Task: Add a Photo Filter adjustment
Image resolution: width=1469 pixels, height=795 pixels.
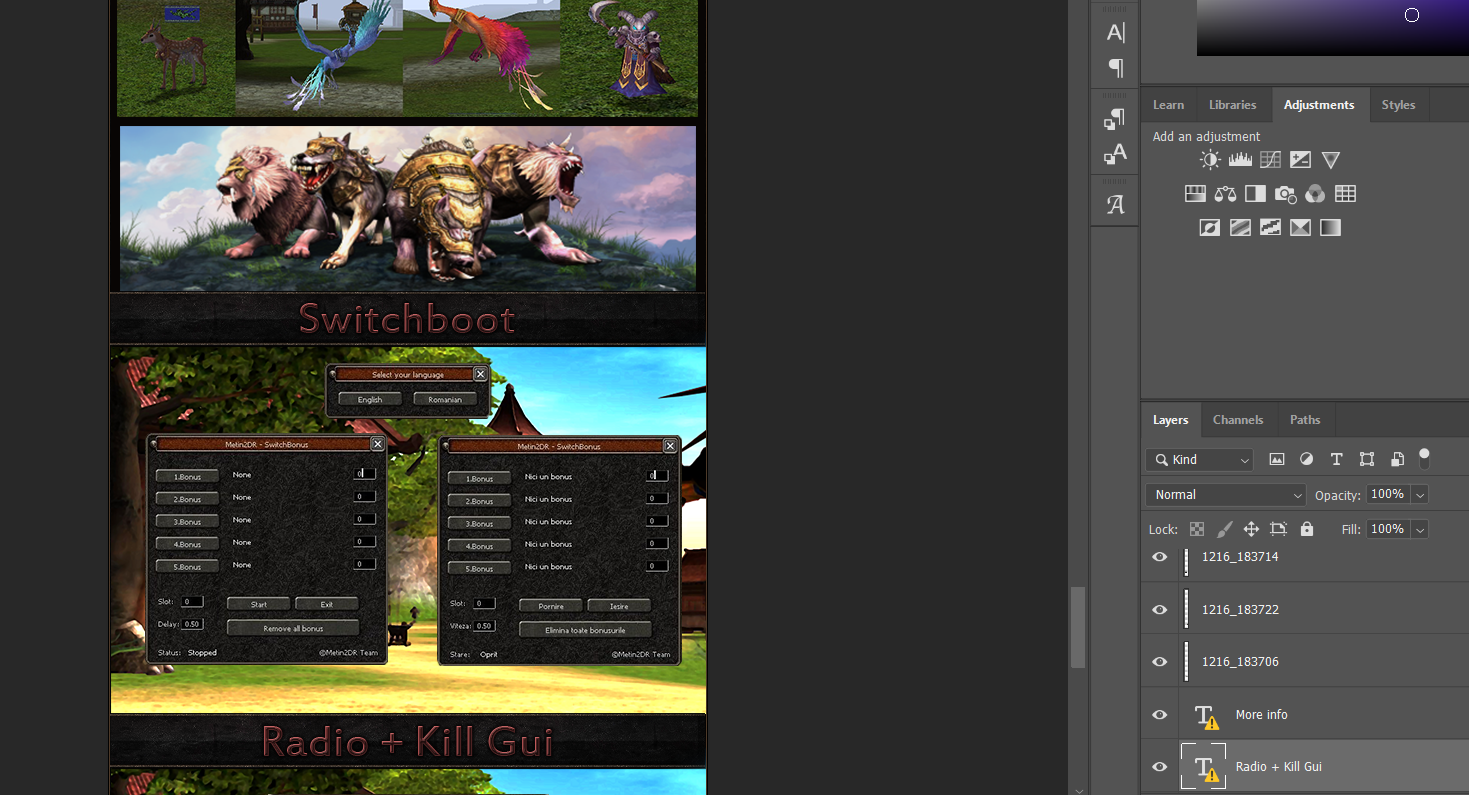Action: coord(1285,194)
